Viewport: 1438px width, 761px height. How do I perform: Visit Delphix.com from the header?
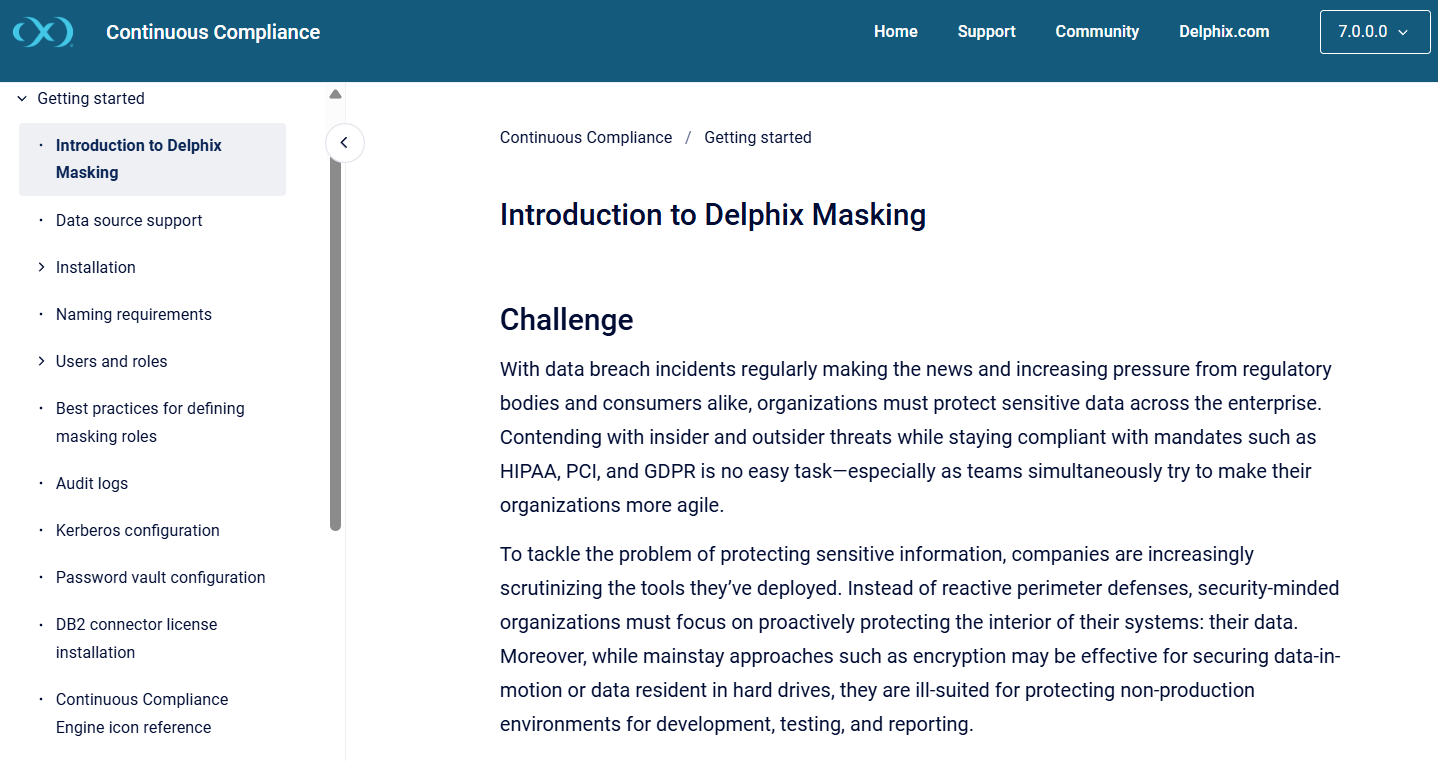coord(1223,31)
